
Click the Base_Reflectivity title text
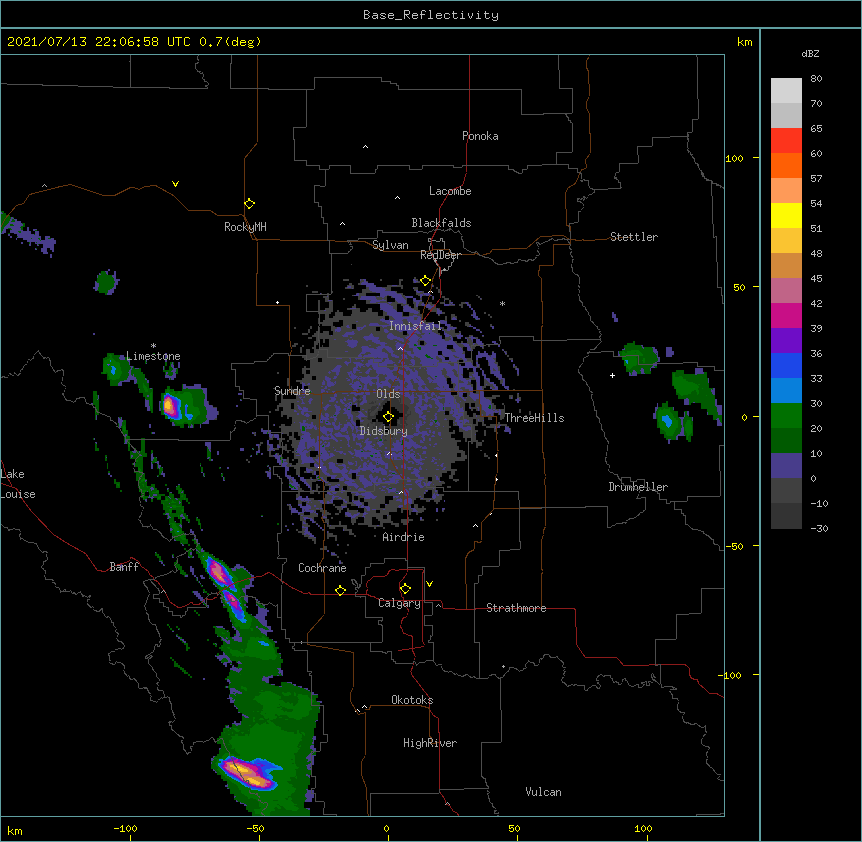pyautogui.click(x=431, y=15)
